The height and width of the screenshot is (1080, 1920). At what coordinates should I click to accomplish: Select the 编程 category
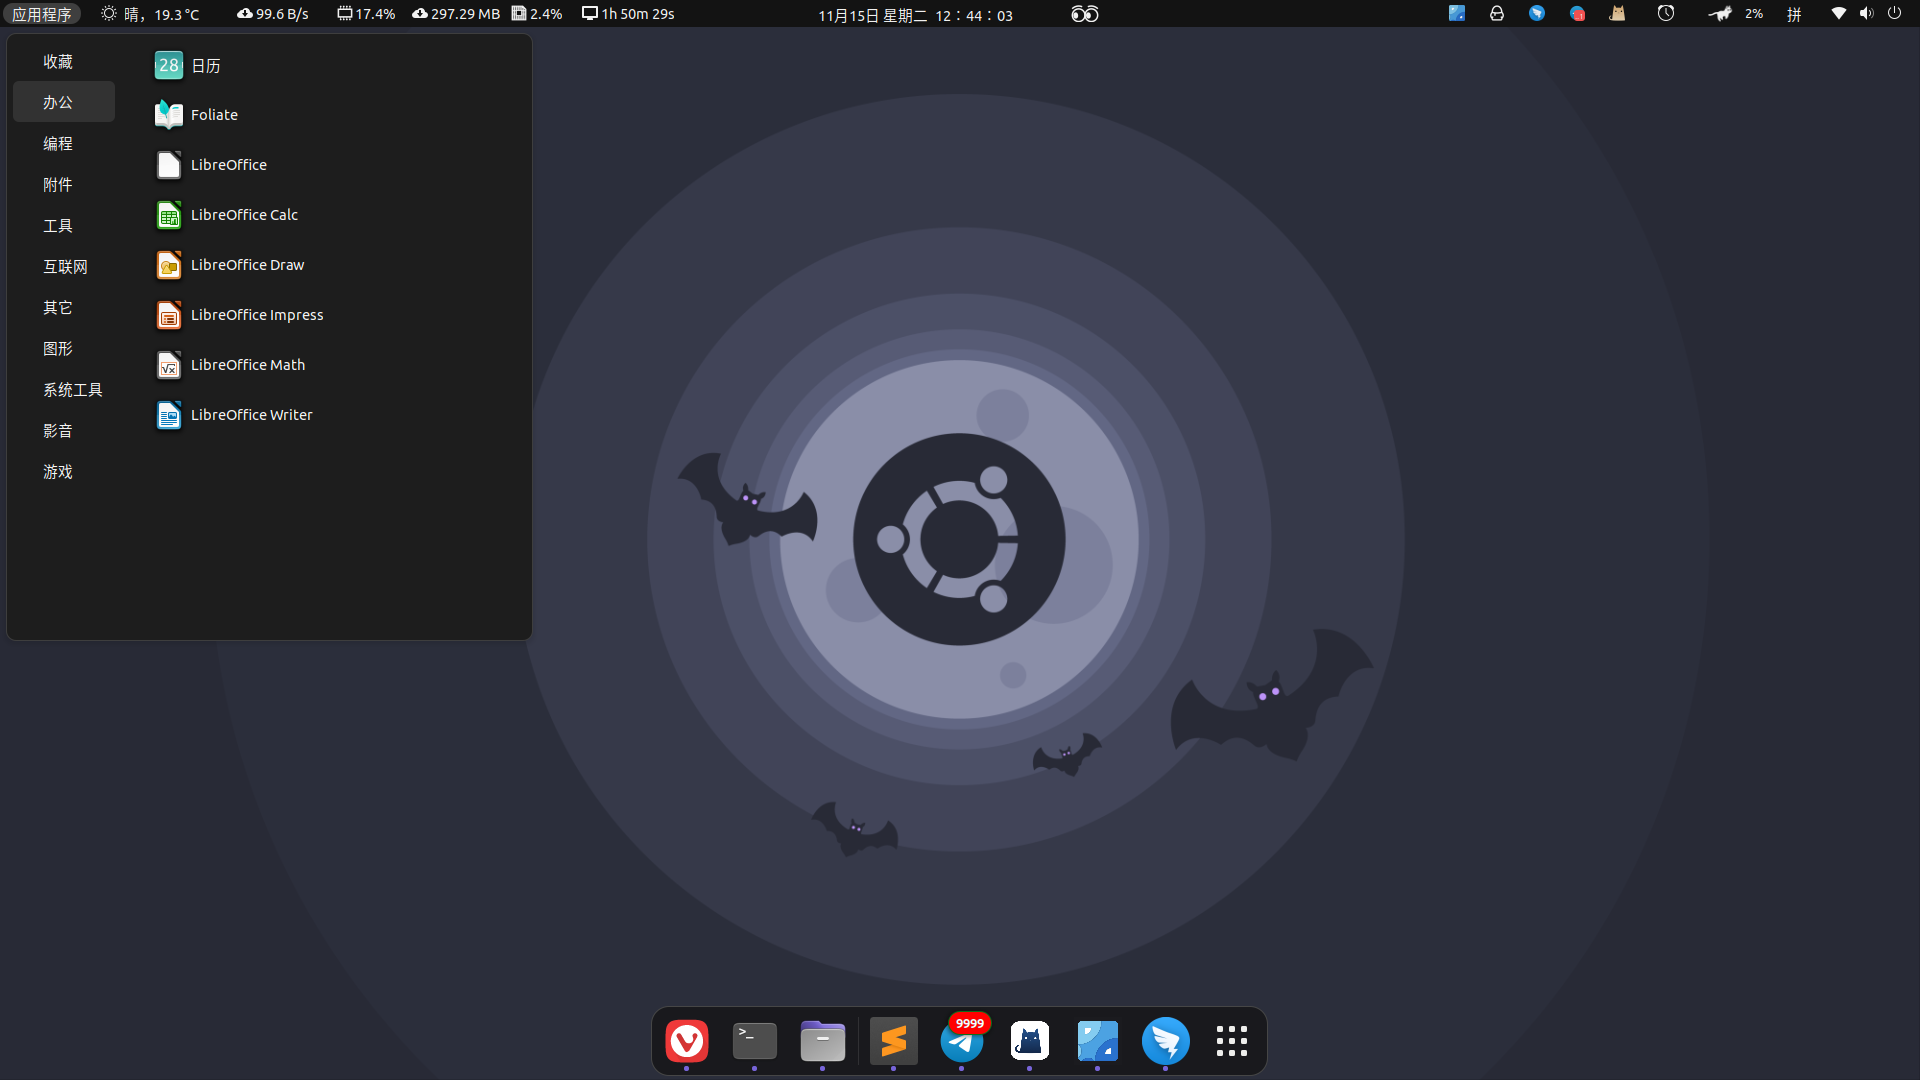pyautogui.click(x=58, y=144)
